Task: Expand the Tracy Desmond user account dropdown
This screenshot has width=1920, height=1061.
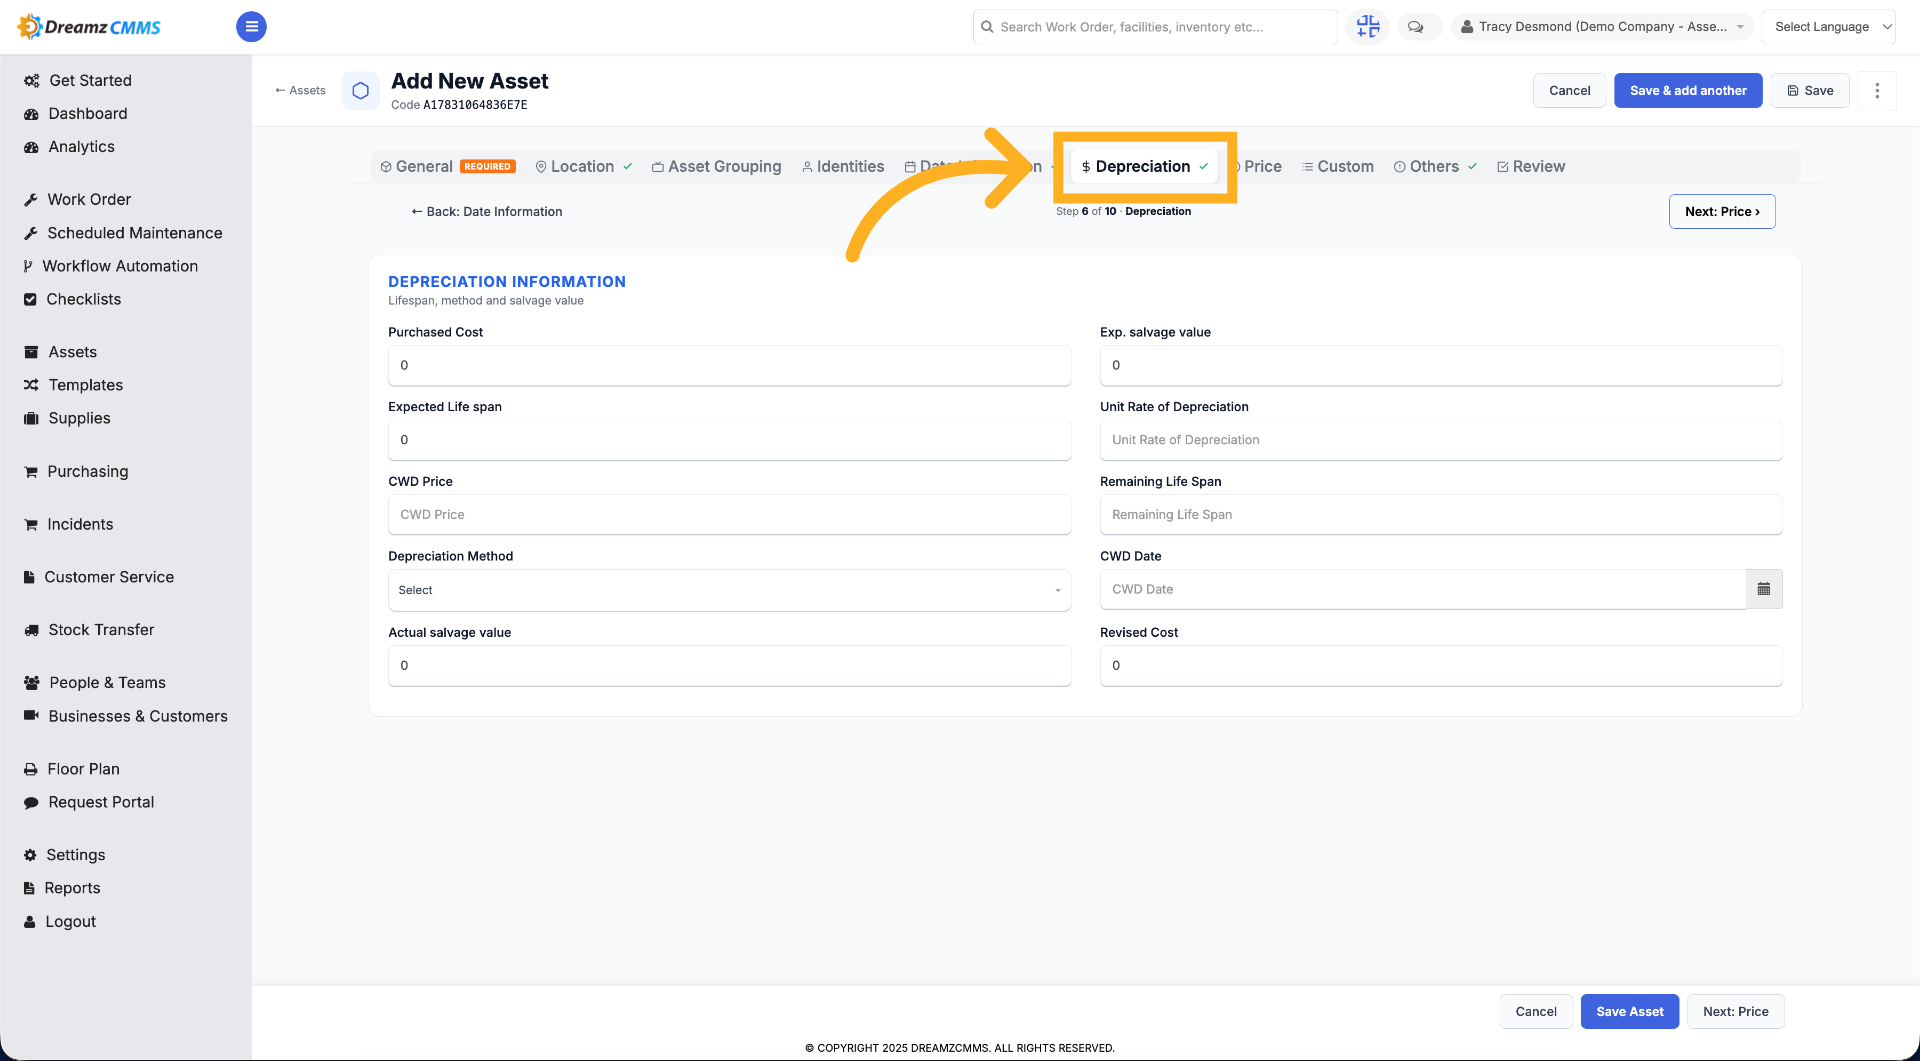Action: (x=1602, y=27)
